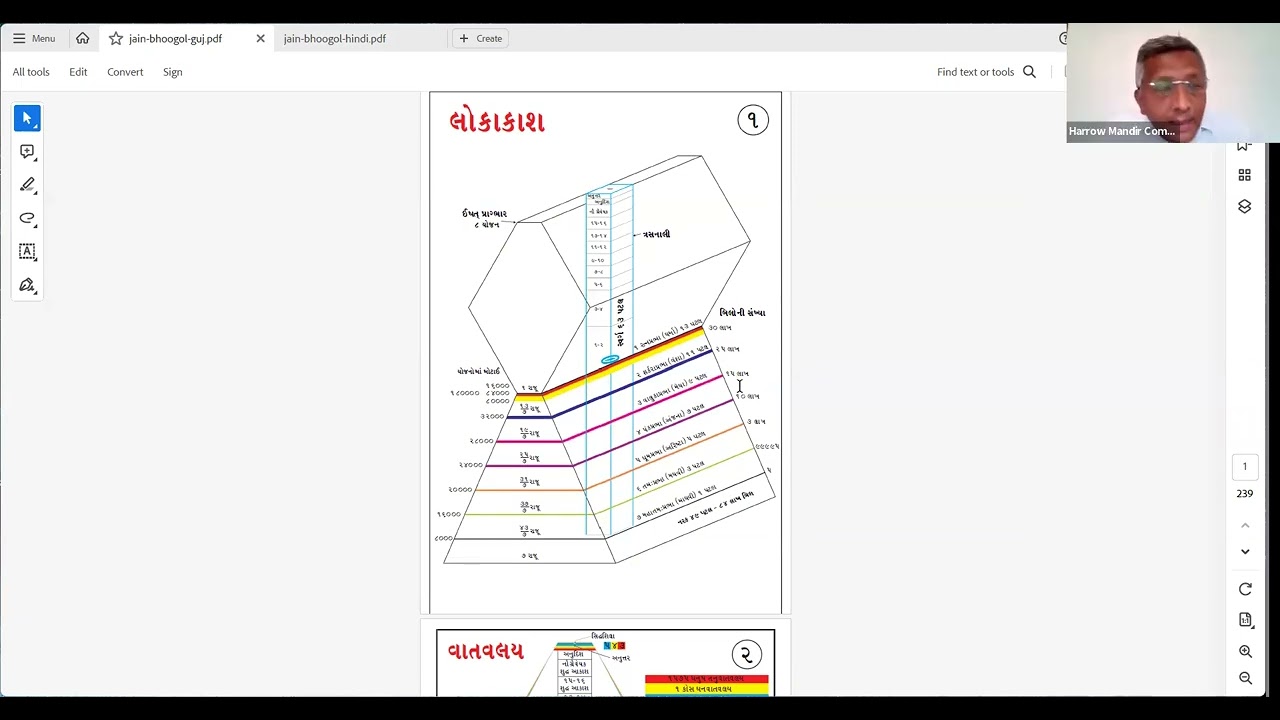The width and height of the screenshot is (1280, 720).
Task: Open the Edit tools
Action: tap(78, 72)
